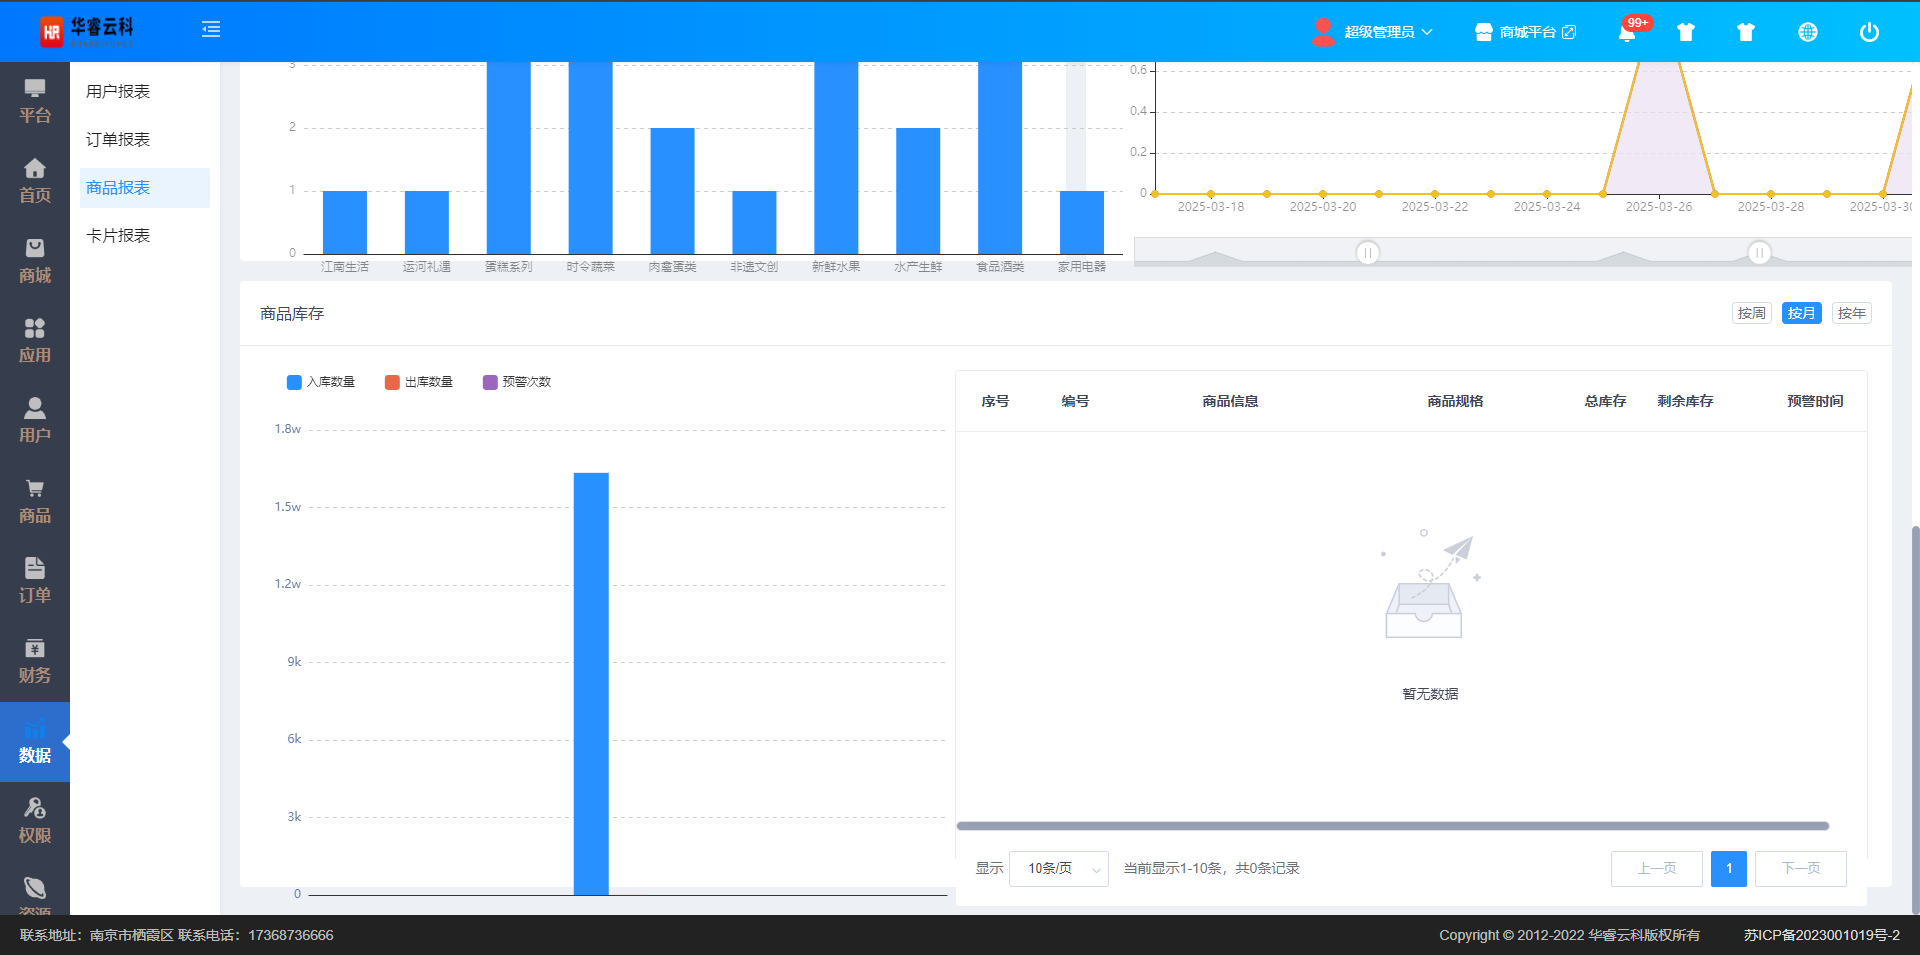Go to the 首页 home icon
This screenshot has width=1920, height=955.
35,180
